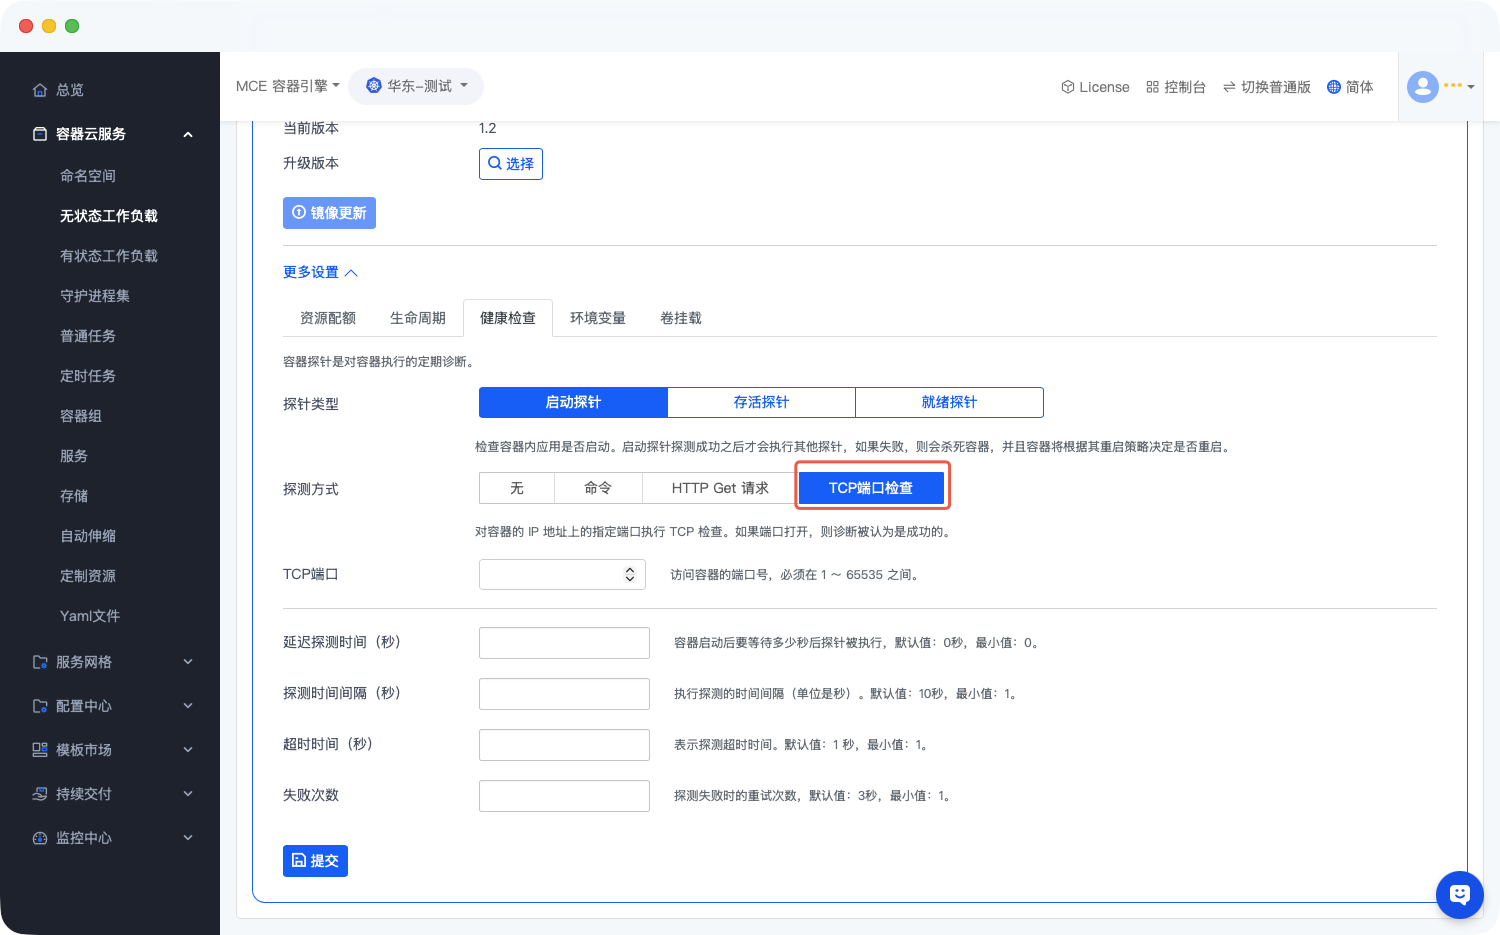Screen dimensions: 1500x935
Task: Click the 监控中心 dashboard icon in sidebar
Action: (x=40, y=838)
